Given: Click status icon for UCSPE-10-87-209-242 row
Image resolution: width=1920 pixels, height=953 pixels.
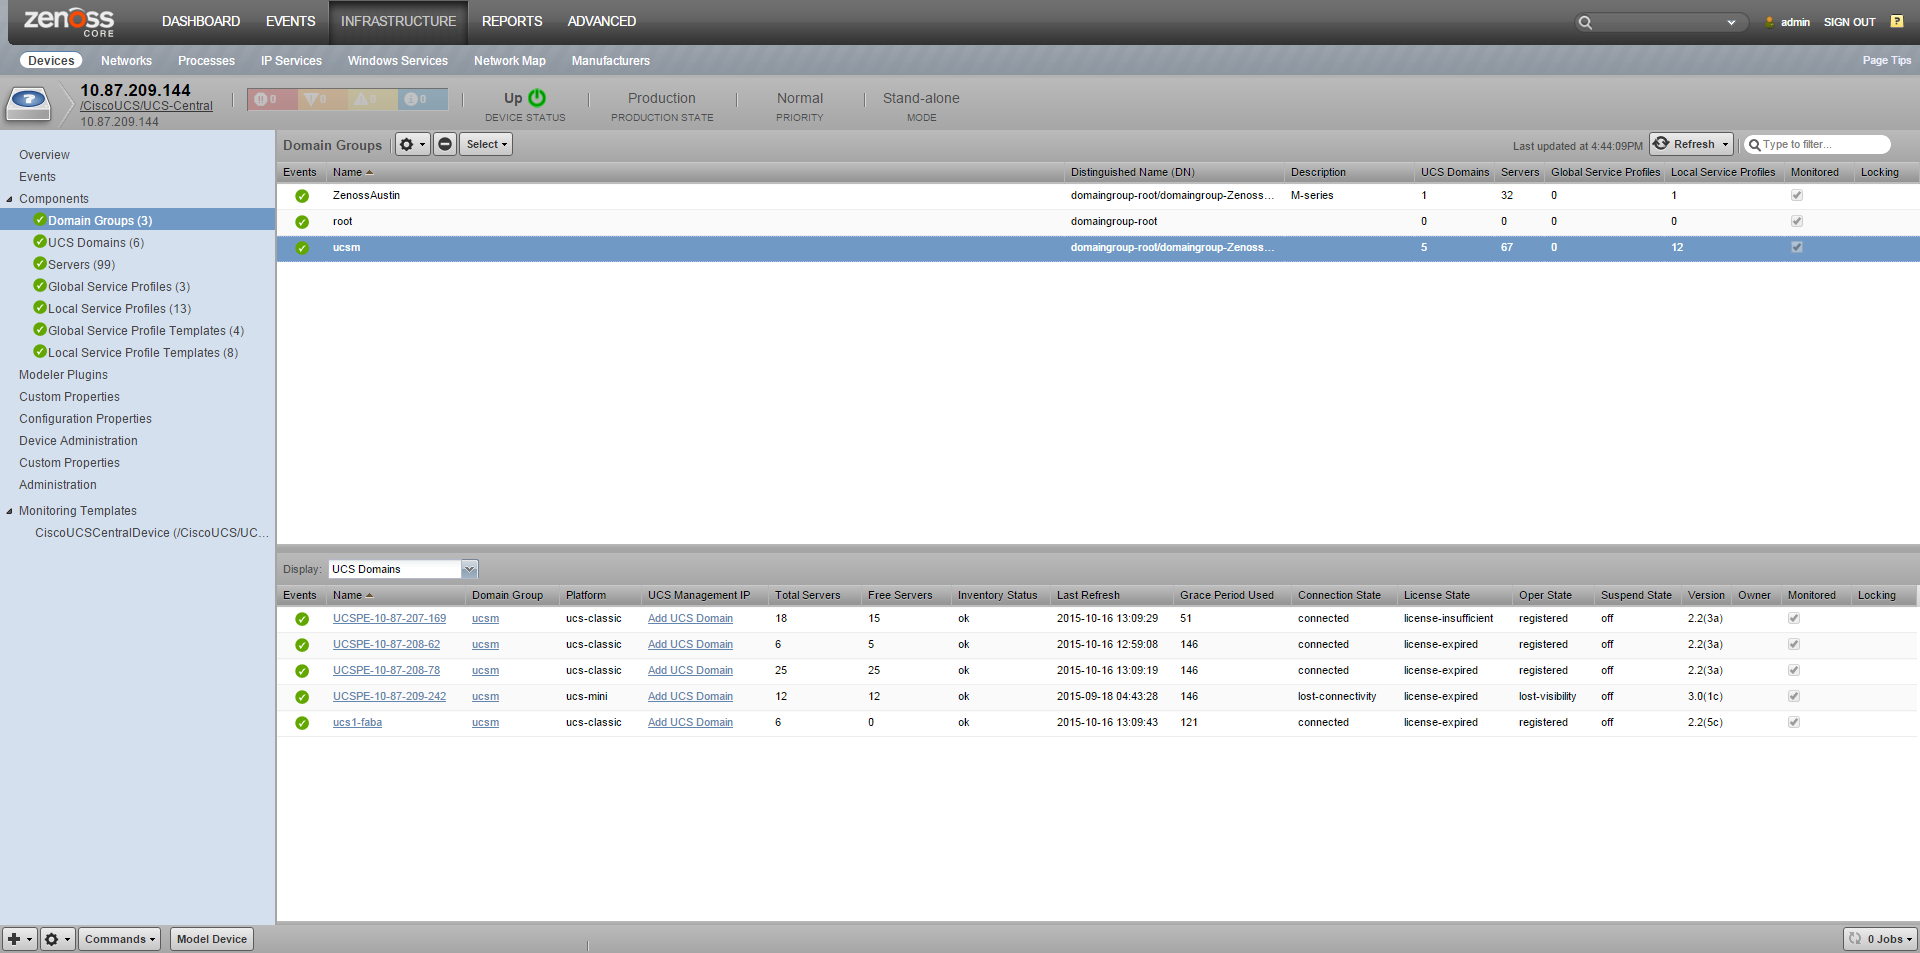Looking at the screenshot, I should (302, 697).
